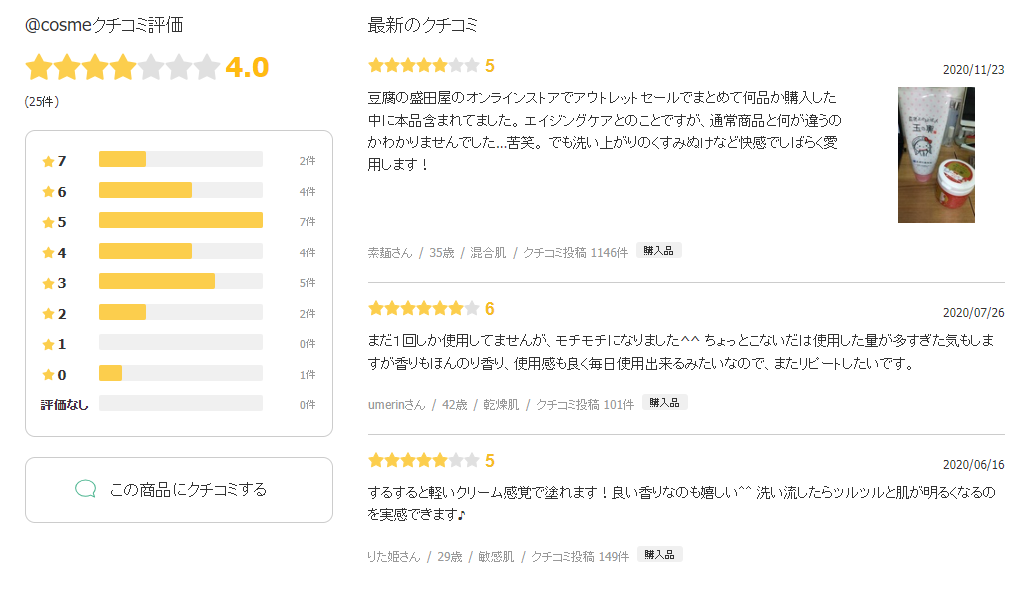Click the overall 4.0 rating stars

click(x=123, y=67)
